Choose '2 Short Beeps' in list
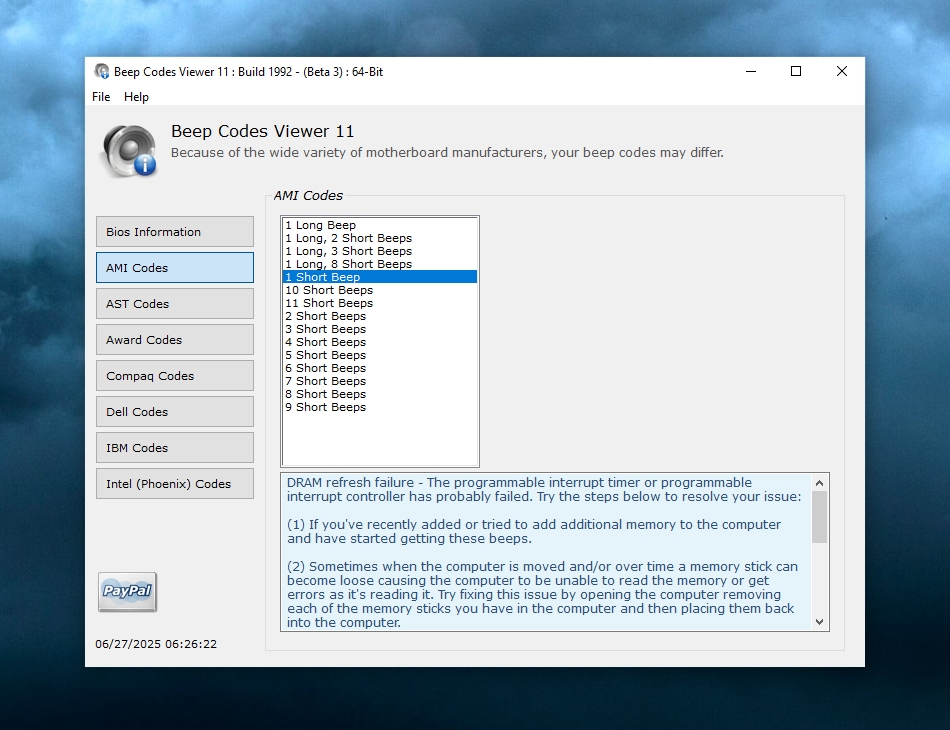 click(380, 316)
